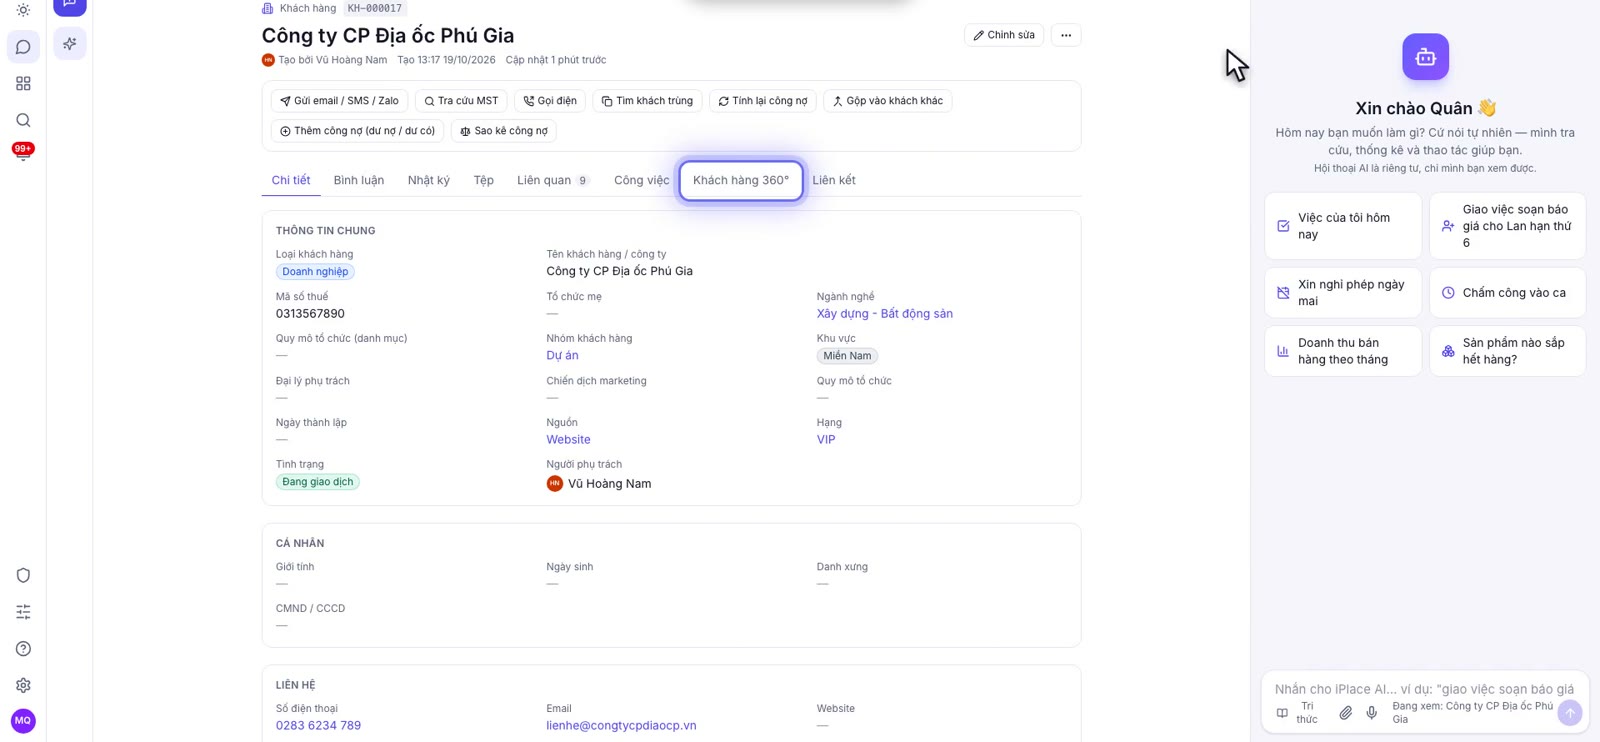This screenshot has height=742, width=1600.
Task: Click the attachment paperclip in AI input
Action: pyautogui.click(x=1346, y=713)
